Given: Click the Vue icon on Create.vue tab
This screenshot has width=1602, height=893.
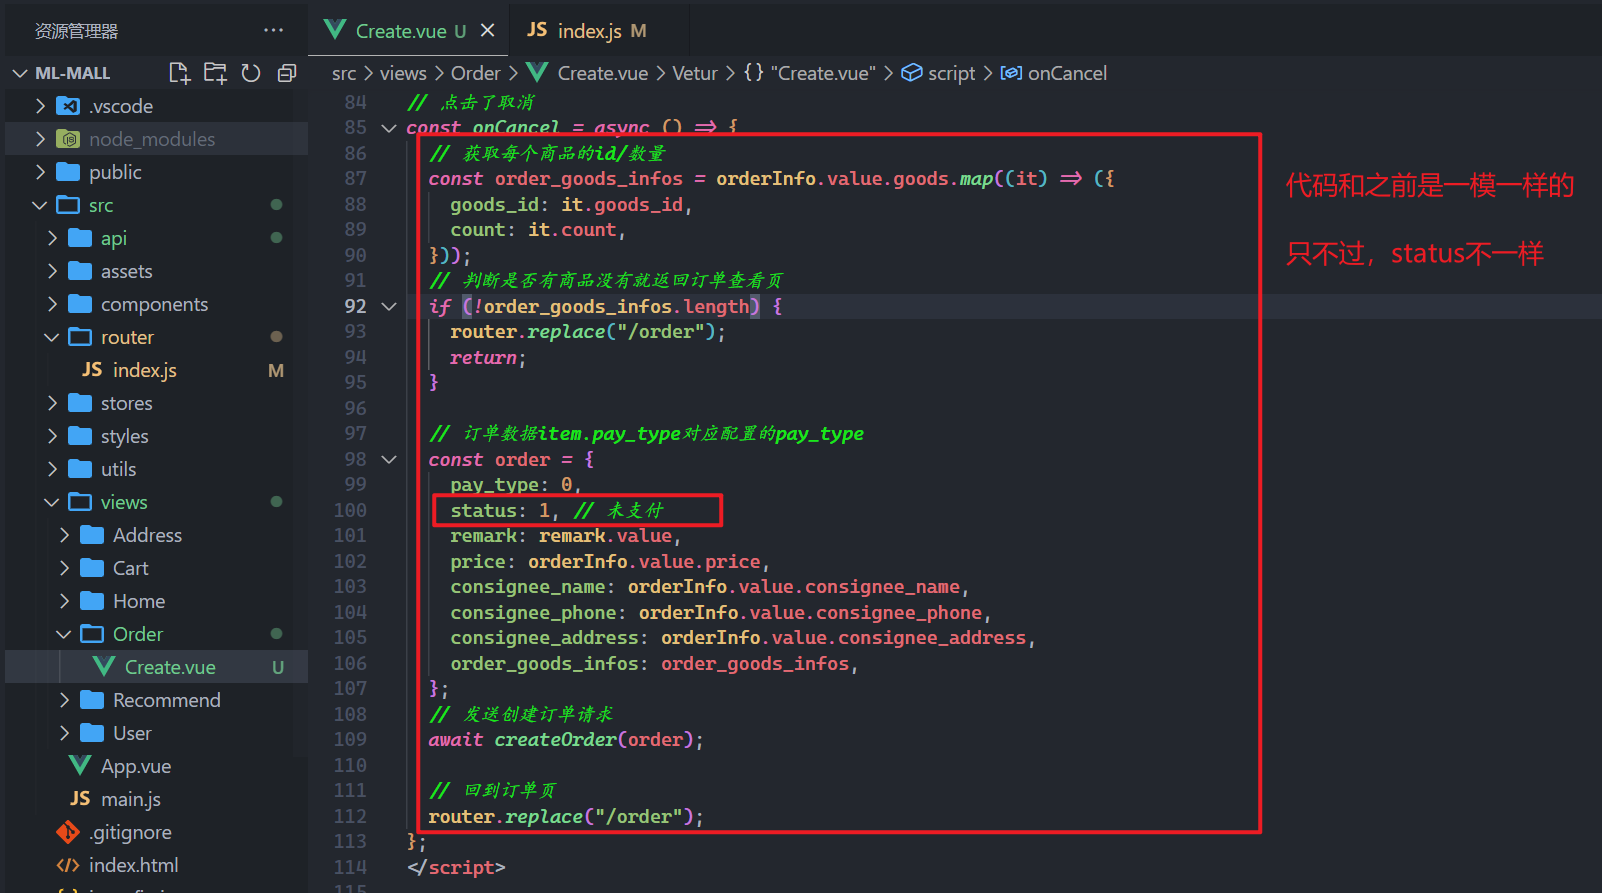Looking at the screenshot, I should (x=335, y=30).
